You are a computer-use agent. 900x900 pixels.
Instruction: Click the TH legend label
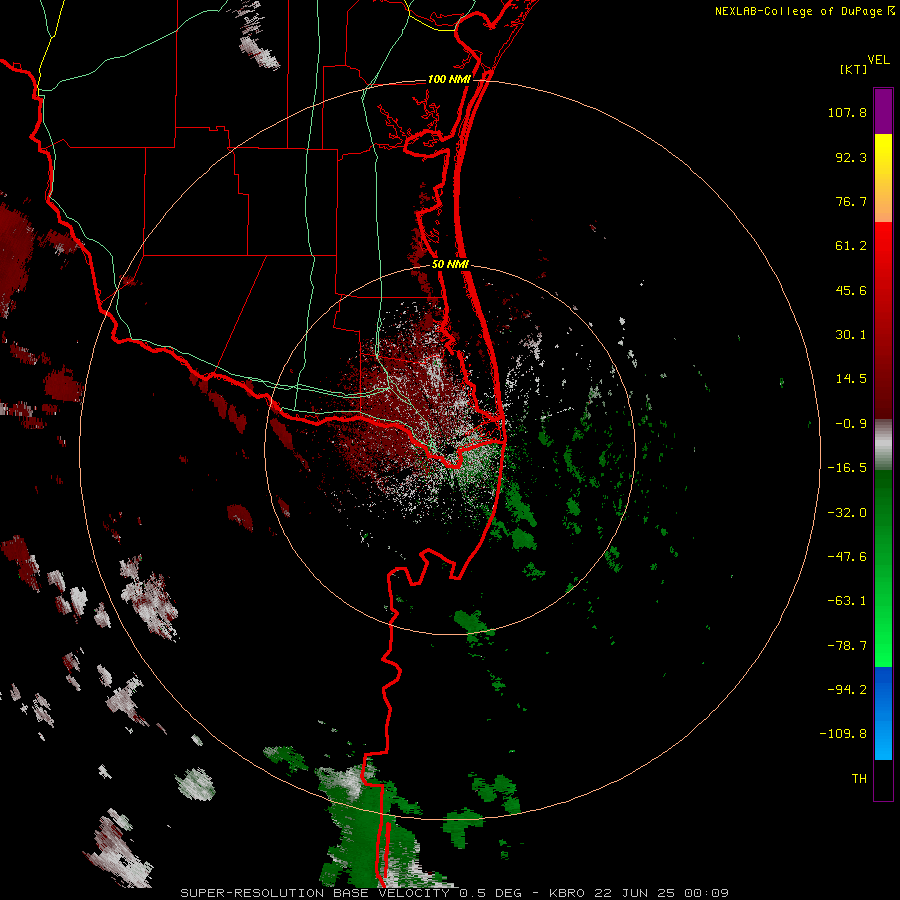(x=859, y=779)
